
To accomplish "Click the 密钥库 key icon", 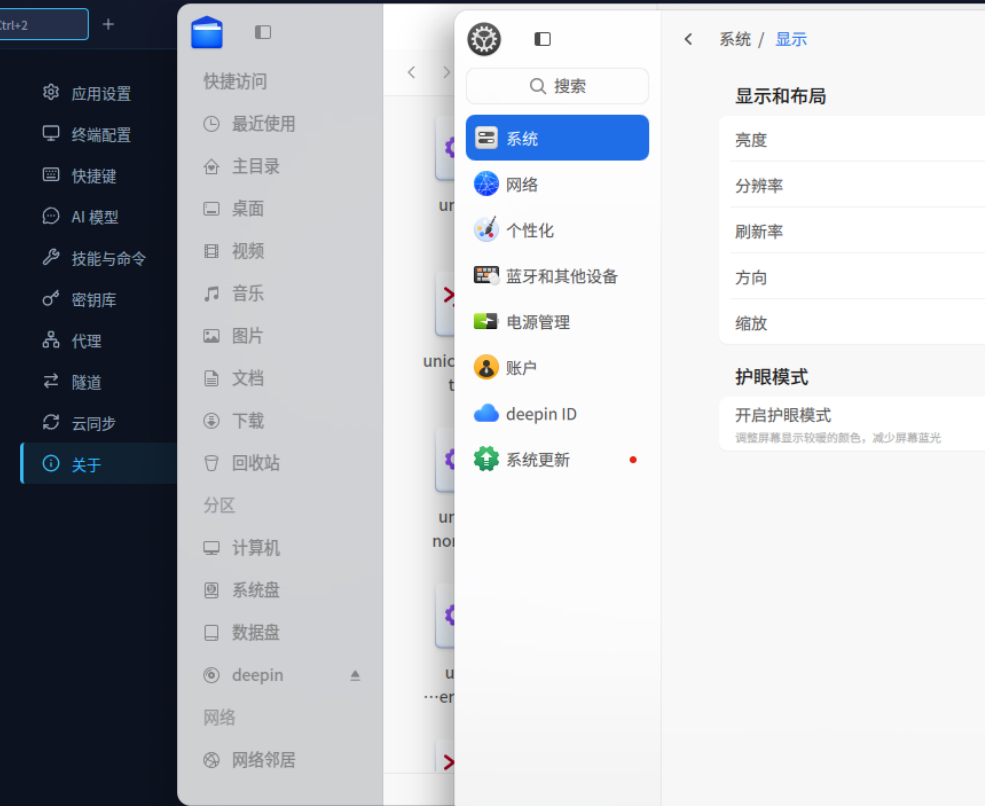I will point(51,298).
